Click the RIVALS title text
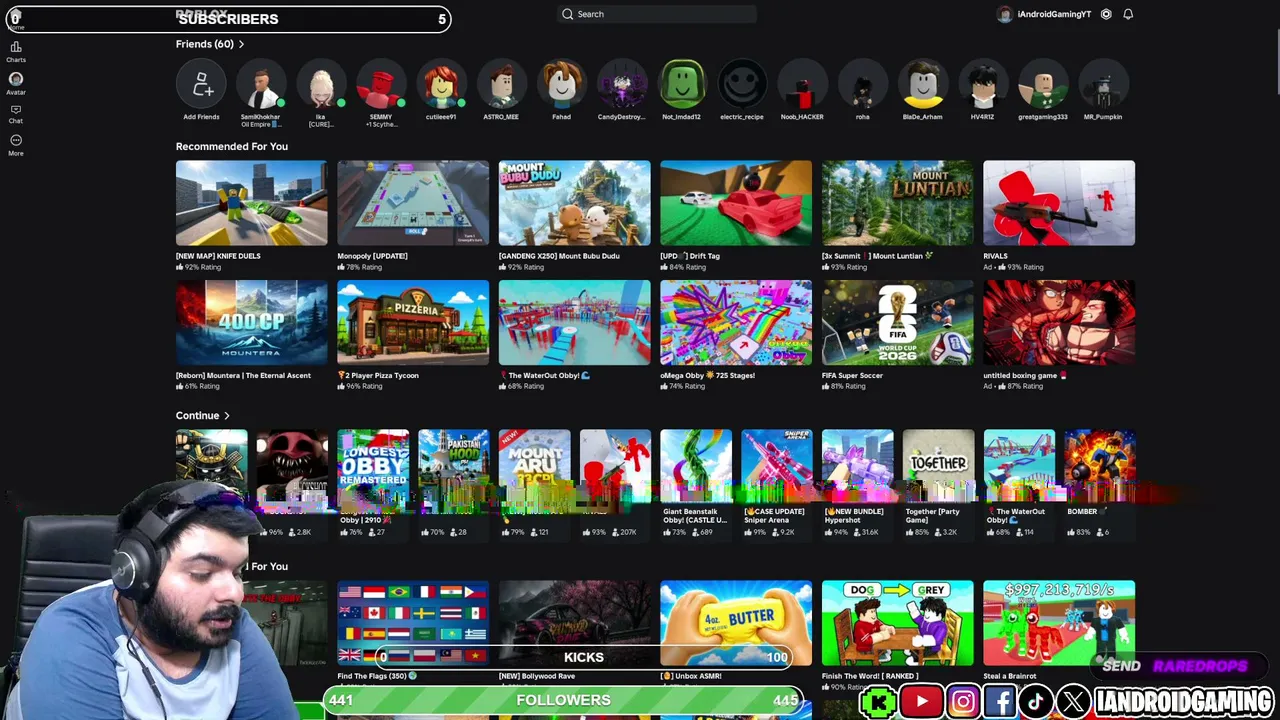Screen dimensions: 1280x720 [x=996, y=256]
